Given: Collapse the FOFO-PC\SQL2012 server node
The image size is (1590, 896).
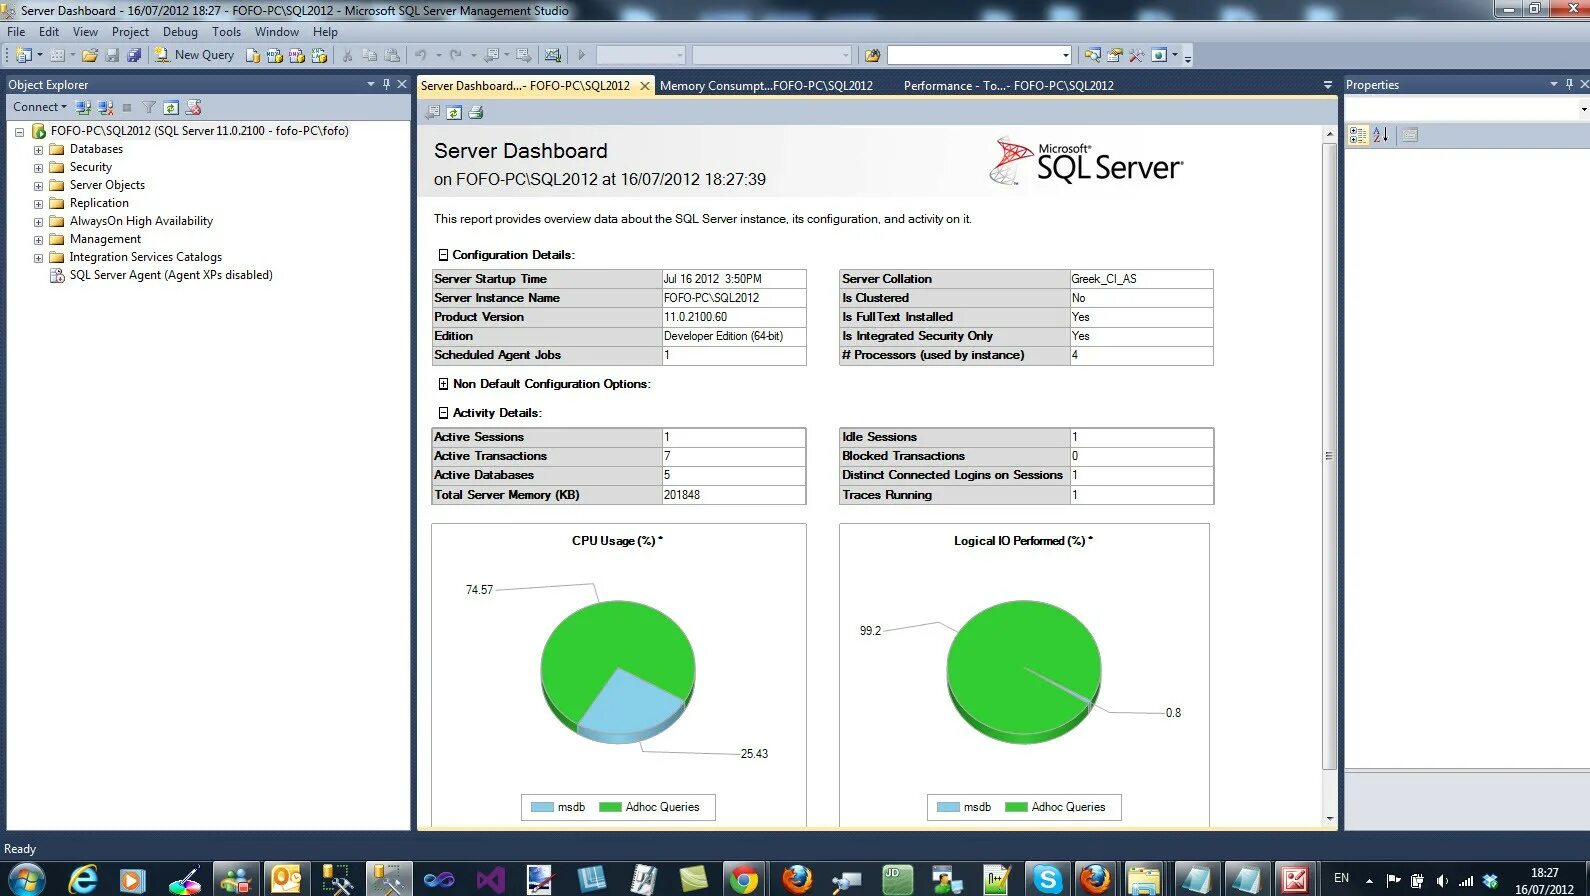Looking at the screenshot, I should point(19,132).
